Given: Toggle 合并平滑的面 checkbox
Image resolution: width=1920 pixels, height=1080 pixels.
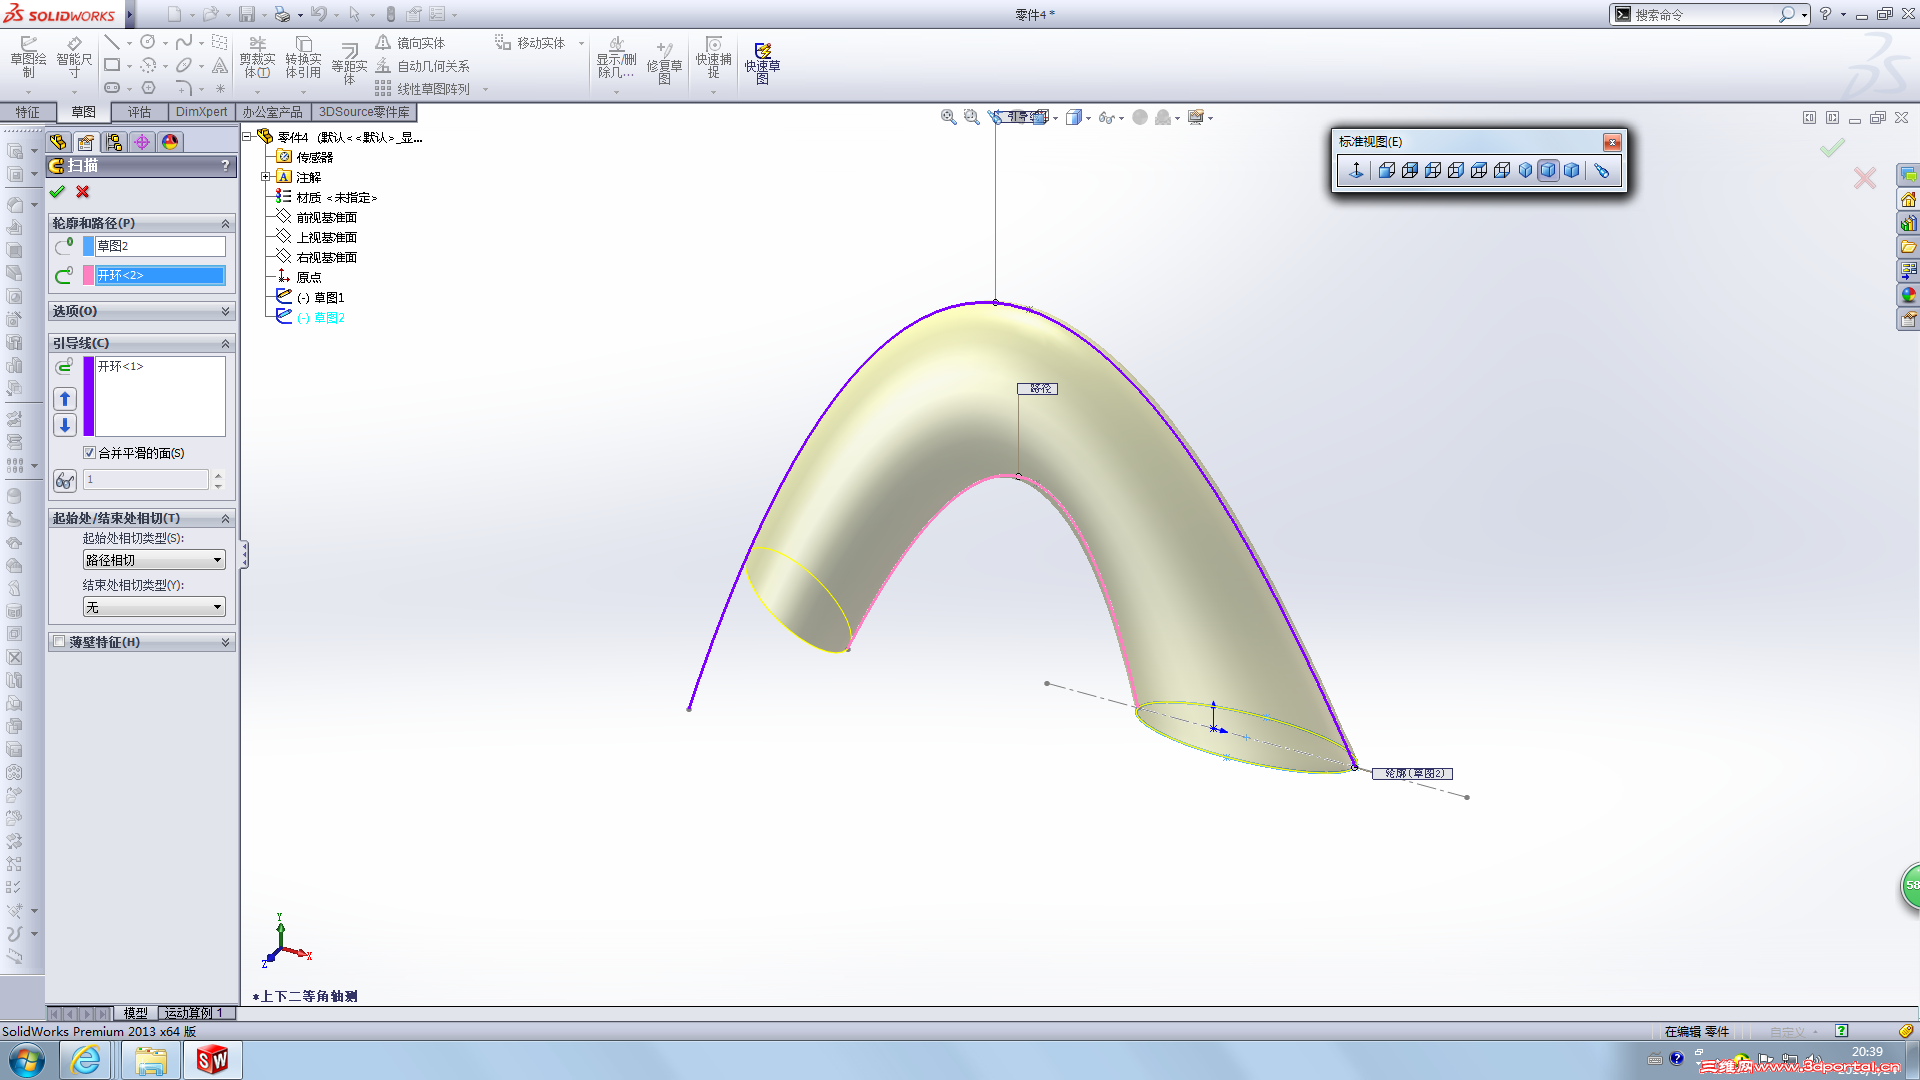Looking at the screenshot, I should coord(90,453).
